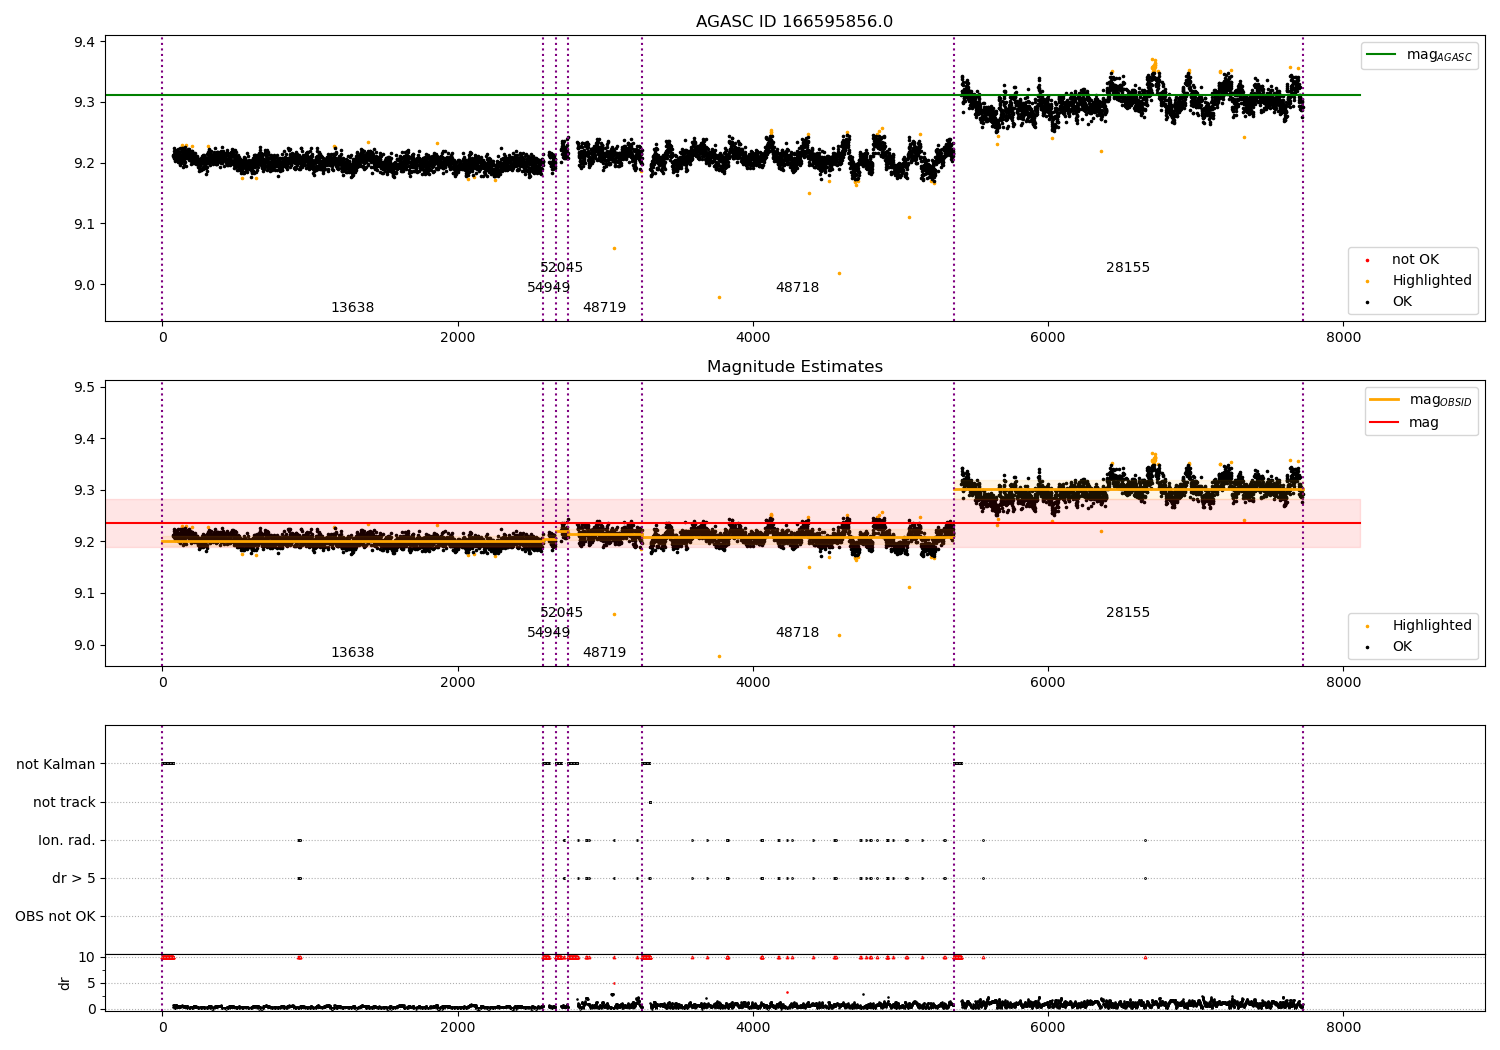This screenshot has width=1500, height=1050.
Task: Click OBSID label 52045 in top plot
Action: [561, 268]
